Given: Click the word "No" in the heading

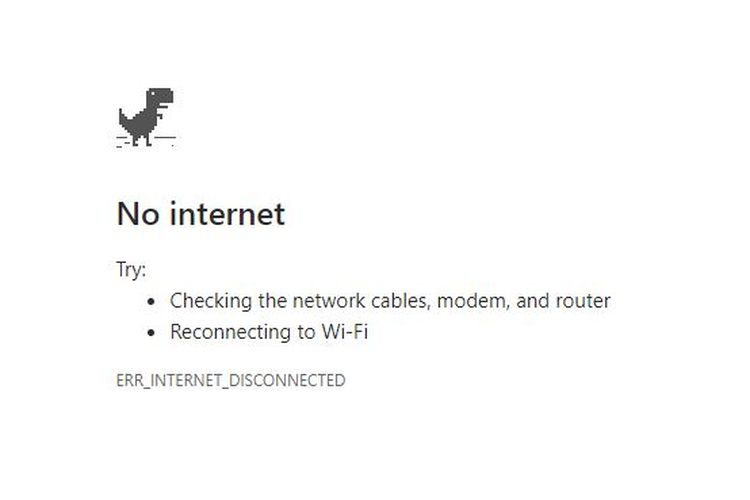Looking at the screenshot, I should [x=138, y=213].
